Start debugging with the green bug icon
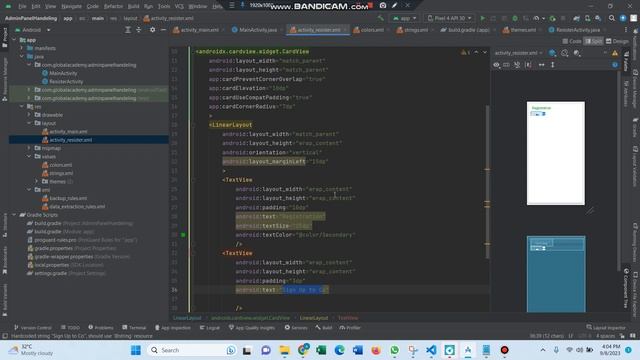640x360 pixels. click(x=515, y=18)
